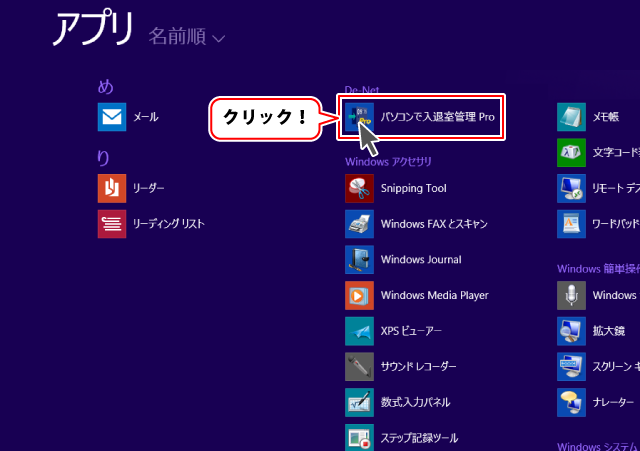The width and height of the screenshot is (640, 451).
Task: Open the XPS ビューアー icon
Action: click(x=359, y=331)
